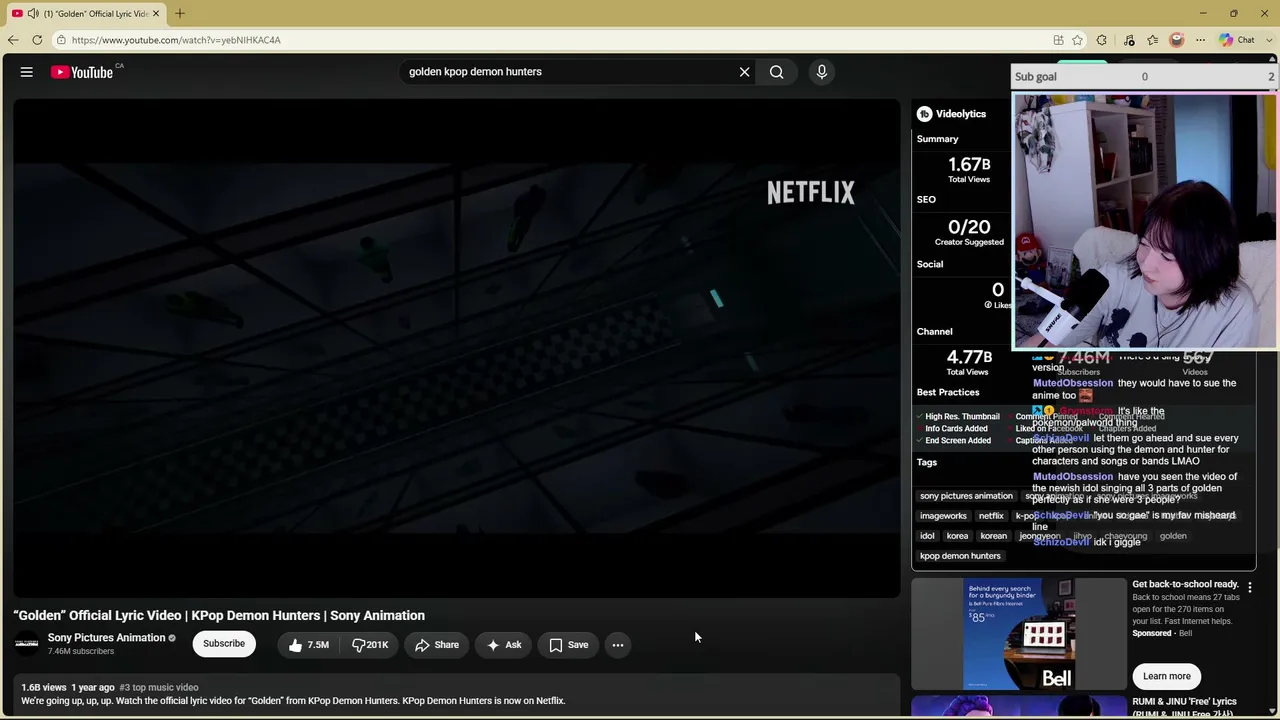1280x720 pixels.
Task: Click the 1.67B Total Views stat
Action: (969, 169)
